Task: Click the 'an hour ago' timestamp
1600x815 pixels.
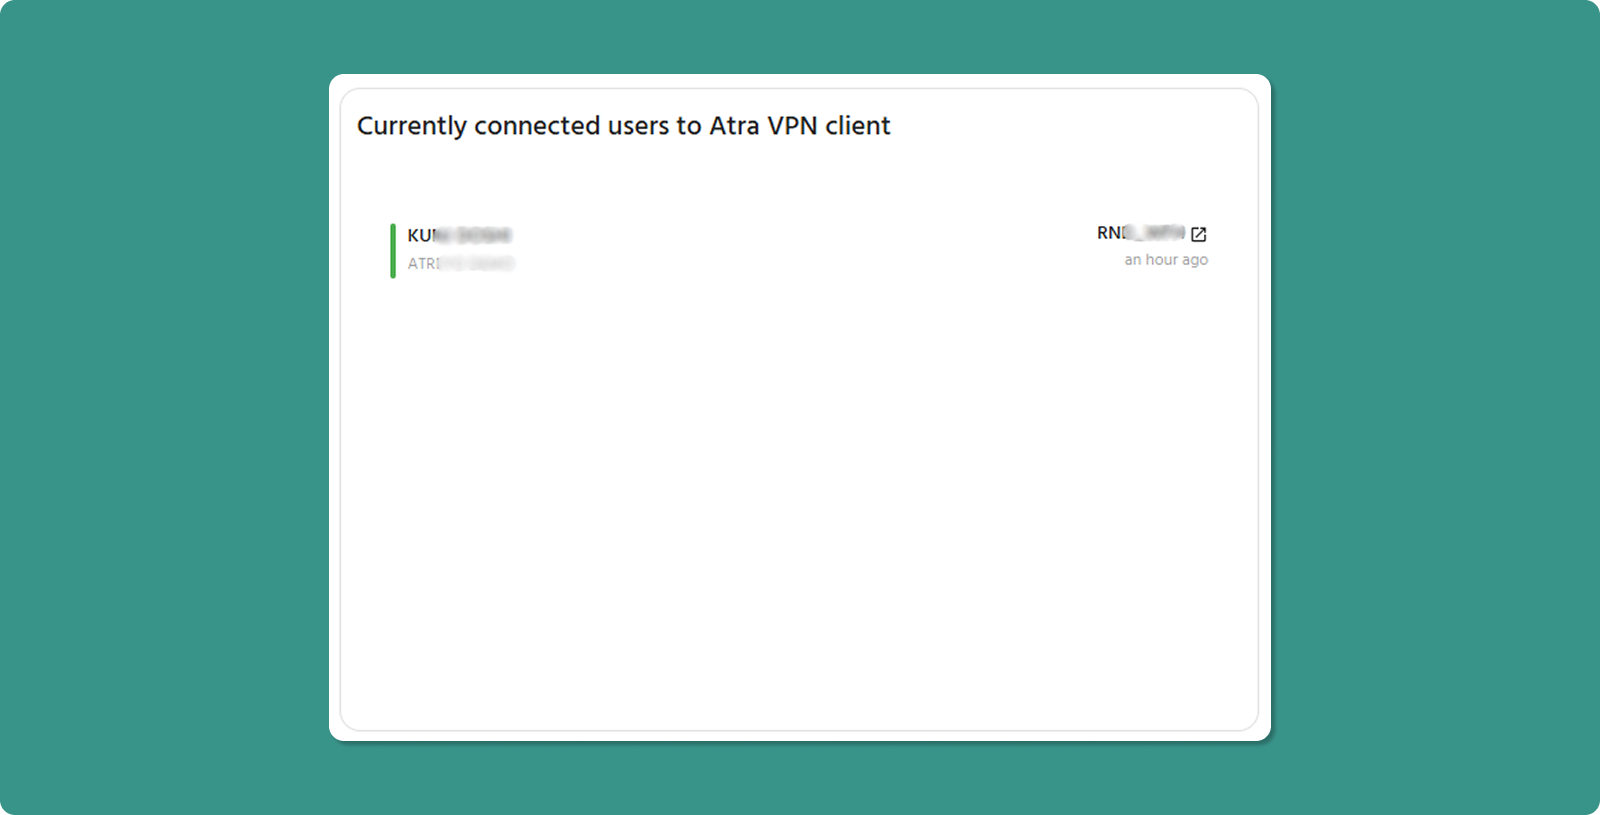Action: coord(1165,260)
